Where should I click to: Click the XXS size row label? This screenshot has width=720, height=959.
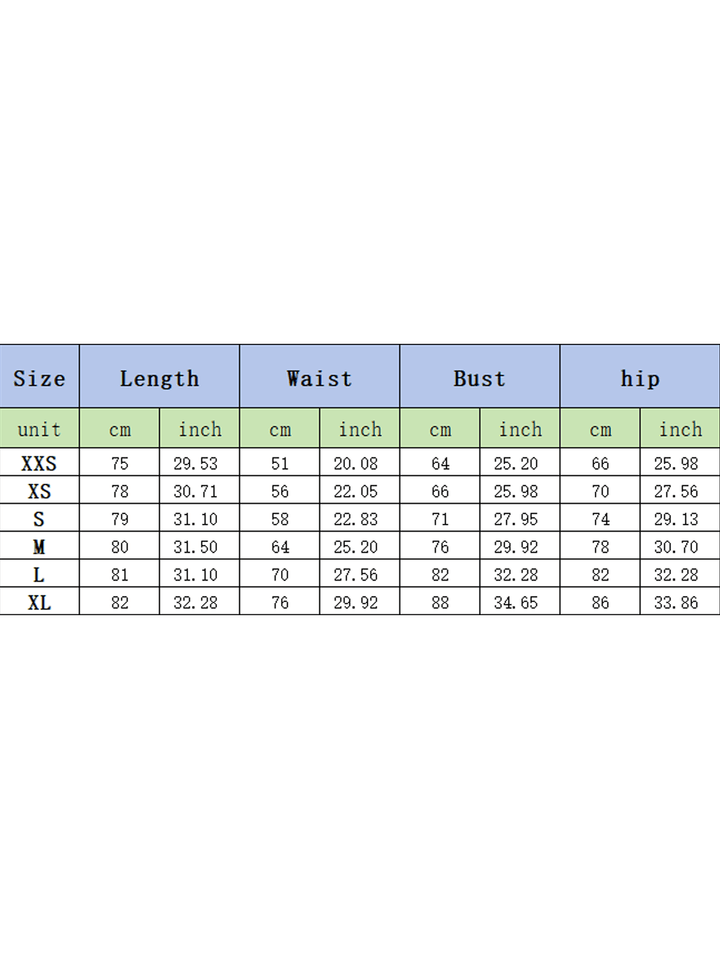click(39, 462)
